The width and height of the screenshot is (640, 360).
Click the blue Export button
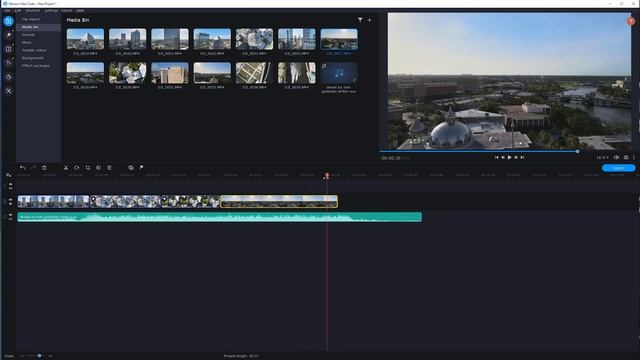[x=618, y=168]
